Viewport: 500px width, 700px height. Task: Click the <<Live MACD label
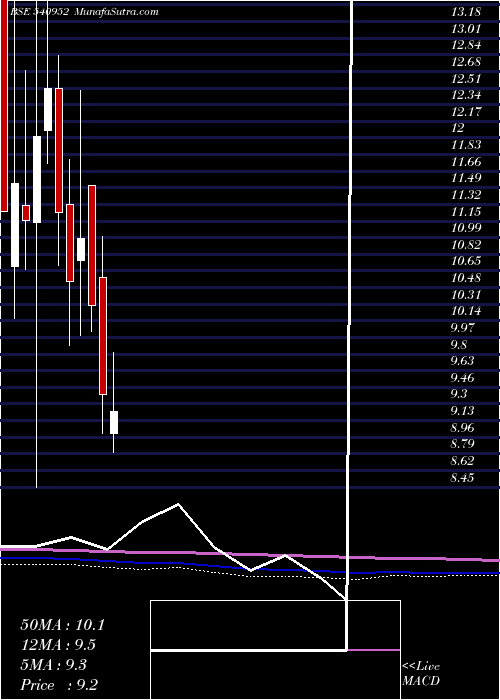(421, 674)
